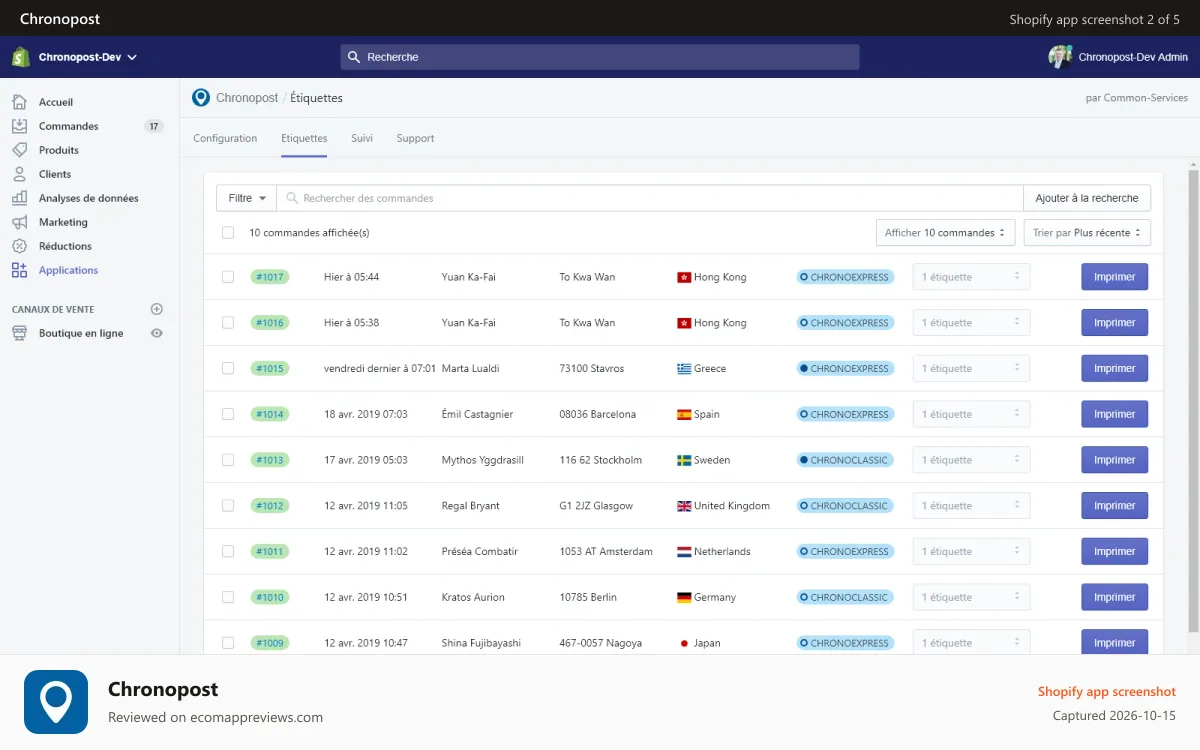The height and width of the screenshot is (750, 1200).
Task: Check the box for order #1011
Action: pyautogui.click(x=228, y=551)
